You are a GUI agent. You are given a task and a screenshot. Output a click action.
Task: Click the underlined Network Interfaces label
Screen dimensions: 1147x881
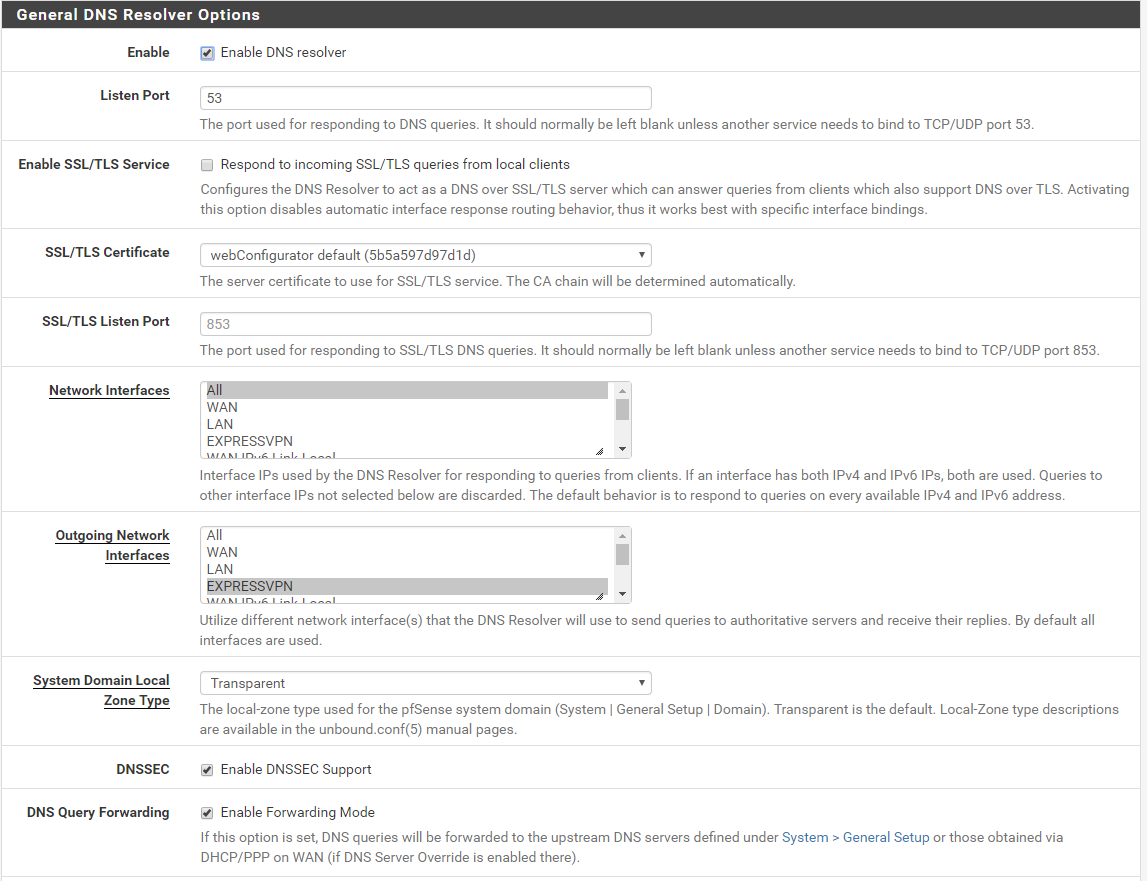click(x=109, y=391)
